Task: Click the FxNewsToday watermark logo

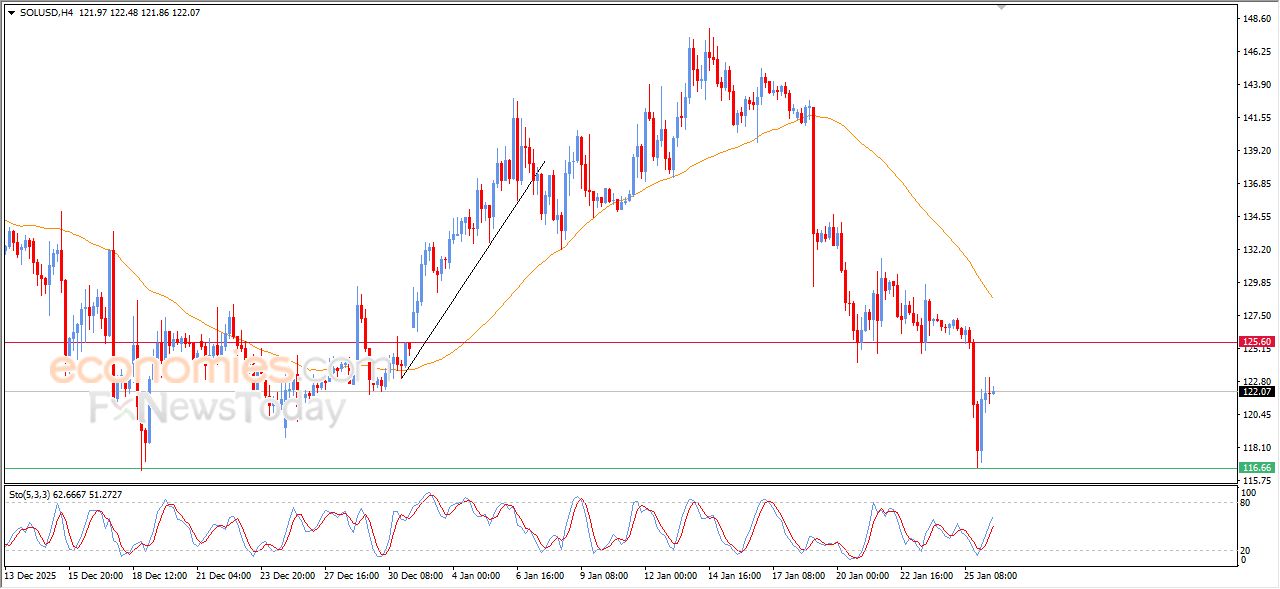Action: 217,408
